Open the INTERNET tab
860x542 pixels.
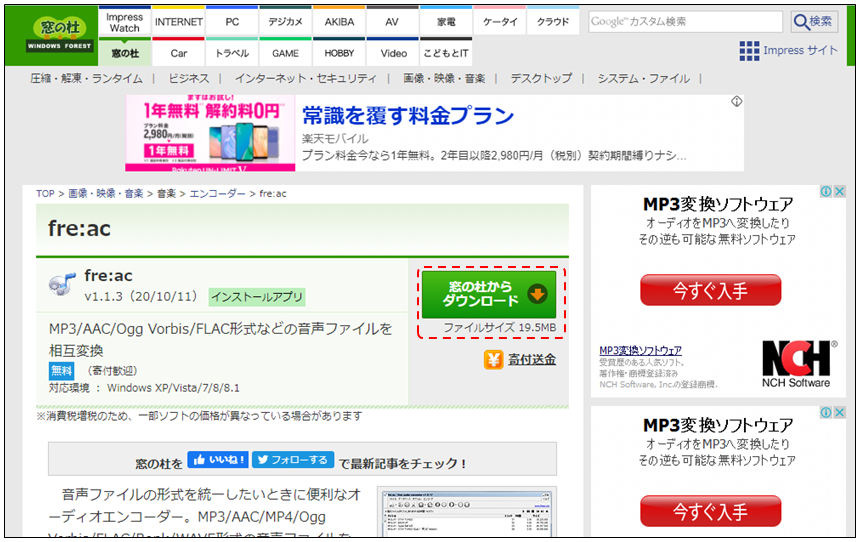tap(179, 22)
